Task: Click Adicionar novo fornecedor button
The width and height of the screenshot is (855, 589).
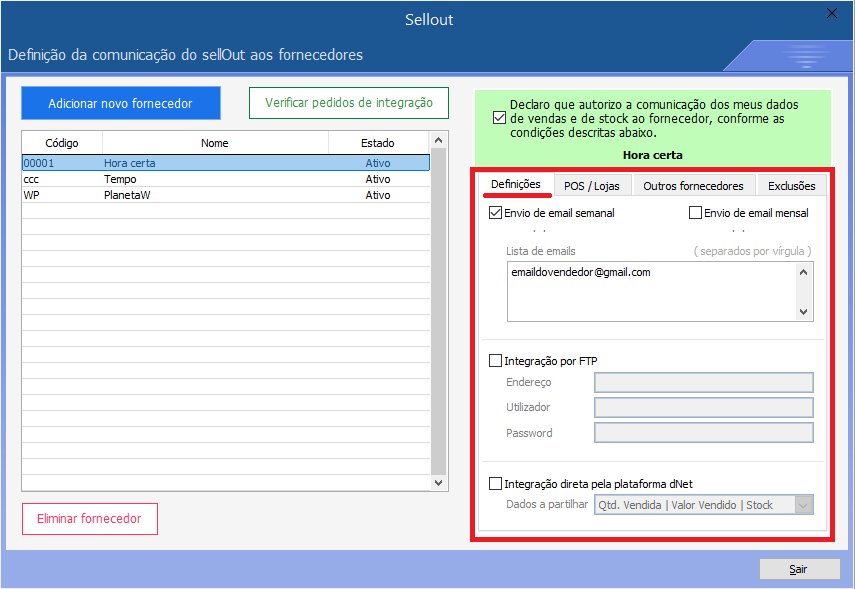Action: pyautogui.click(x=120, y=103)
